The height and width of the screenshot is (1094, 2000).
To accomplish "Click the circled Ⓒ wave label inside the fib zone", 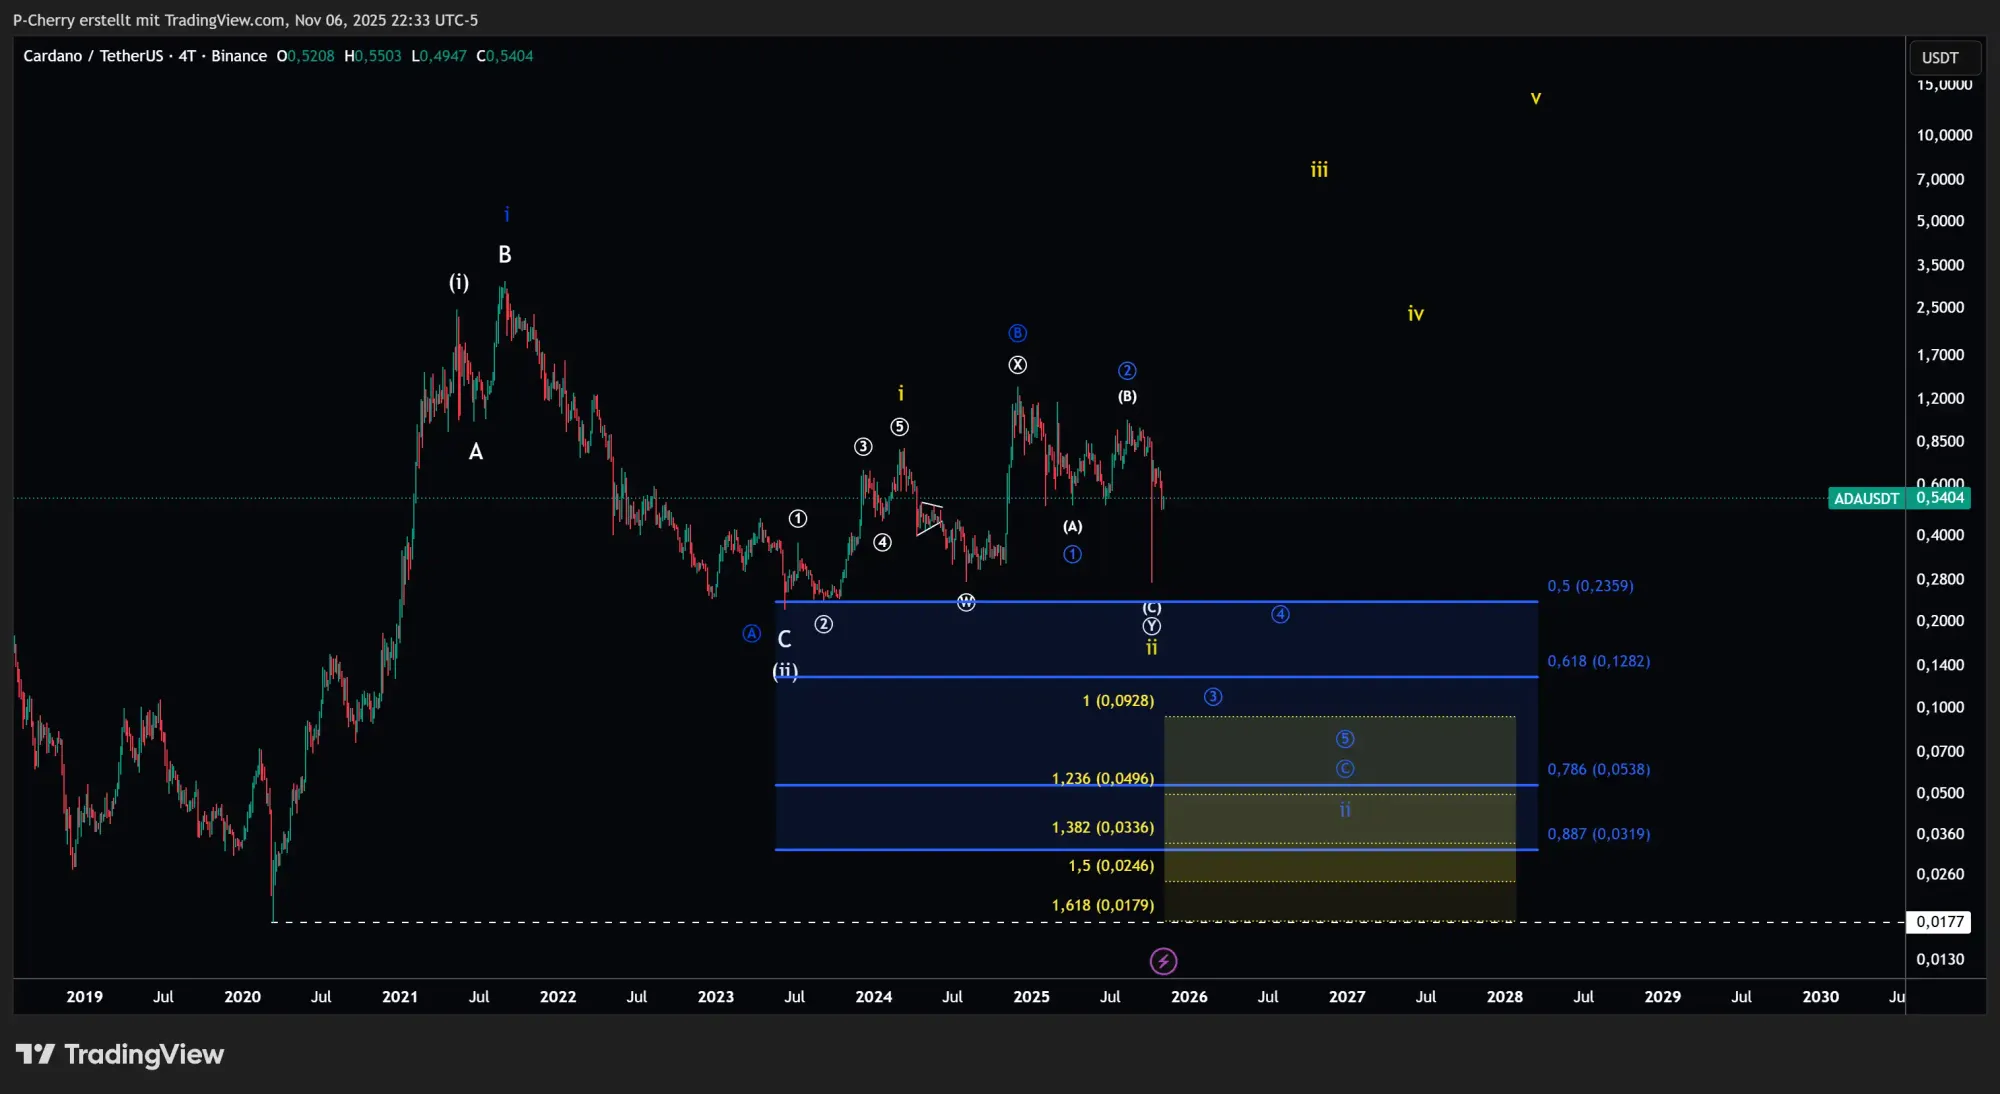I will (1346, 769).
